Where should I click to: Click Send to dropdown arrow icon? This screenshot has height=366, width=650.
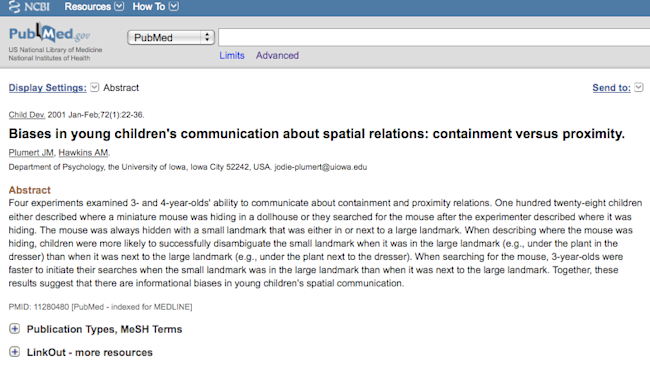[639, 87]
